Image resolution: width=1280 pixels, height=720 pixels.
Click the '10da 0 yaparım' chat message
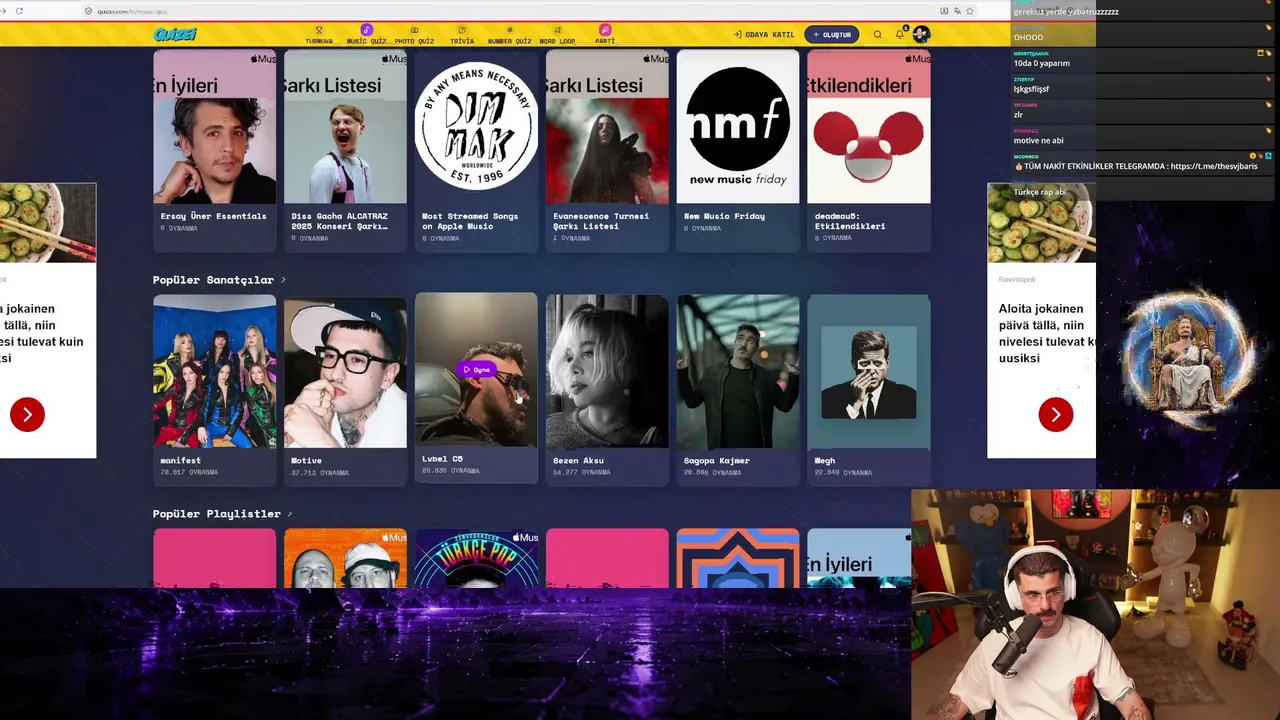[1042, 63]
